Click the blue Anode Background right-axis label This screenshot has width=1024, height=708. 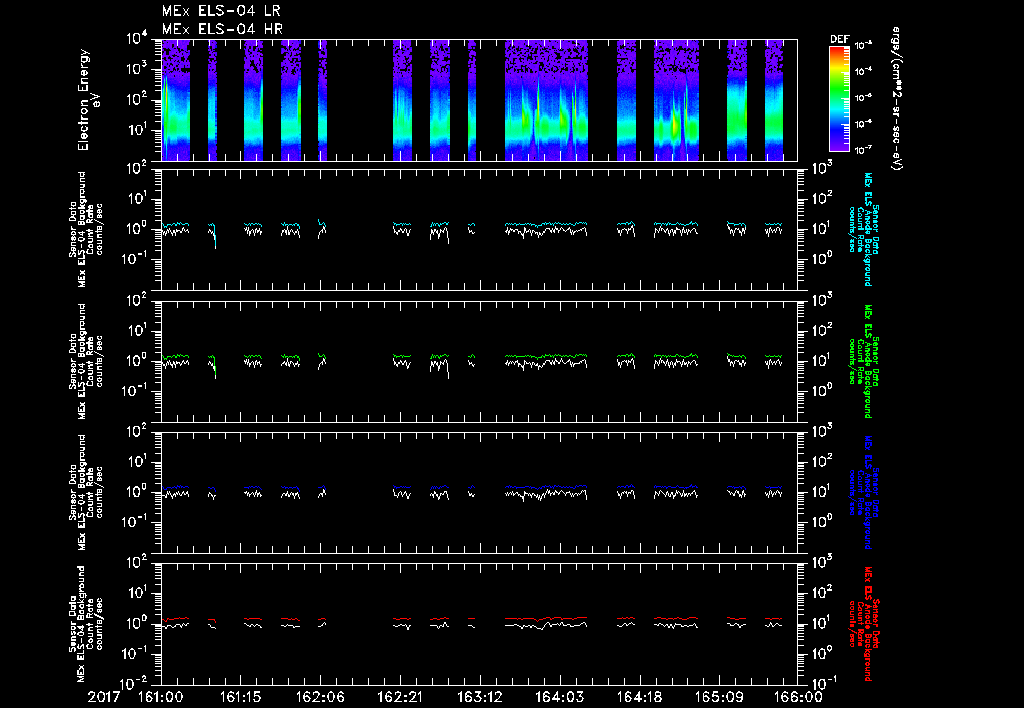(x=863, y=492)
